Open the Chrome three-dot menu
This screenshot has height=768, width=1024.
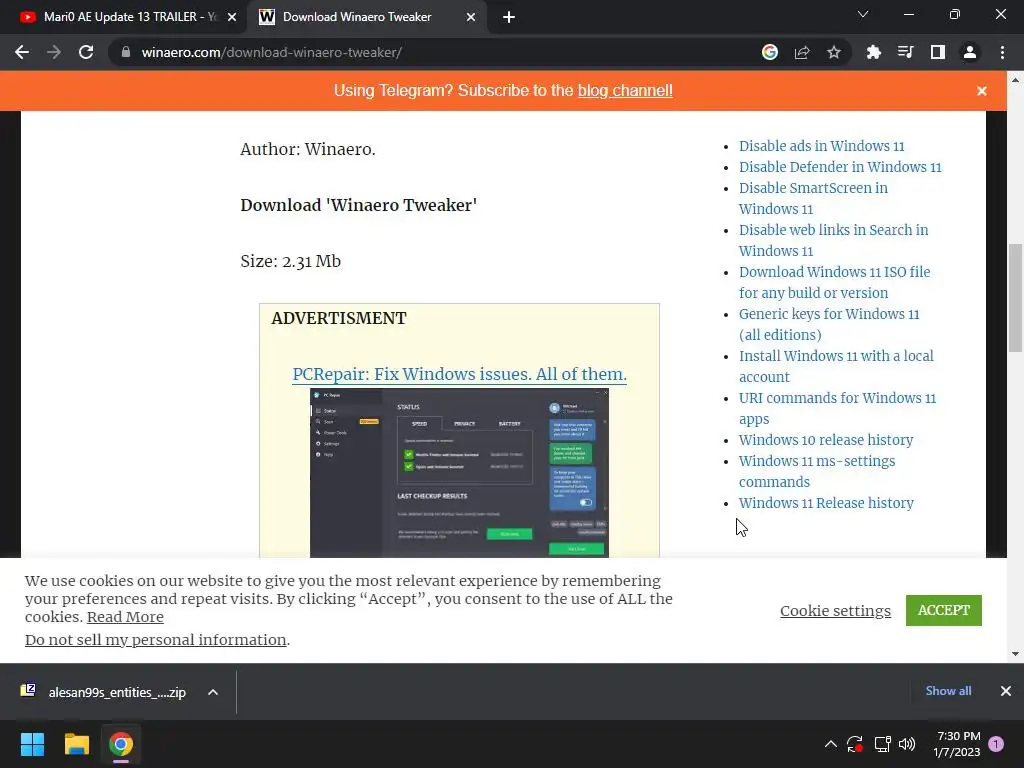1002,52
